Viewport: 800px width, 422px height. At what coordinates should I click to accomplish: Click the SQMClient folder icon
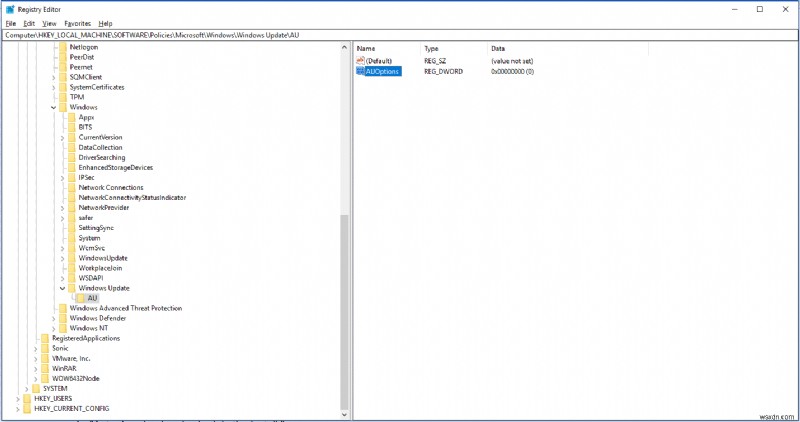click(63, 77)
